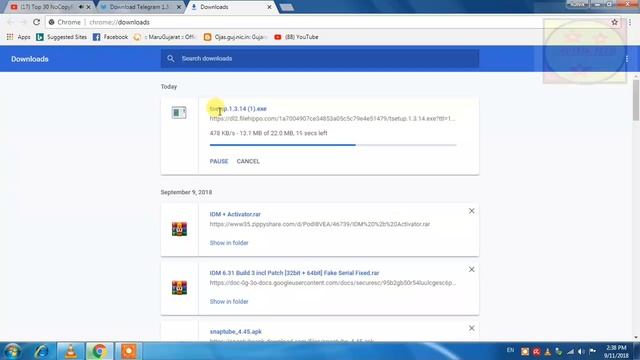Click the tsetup download progress bar
This screenshot has height=360, width=640.
click(333, 145)
